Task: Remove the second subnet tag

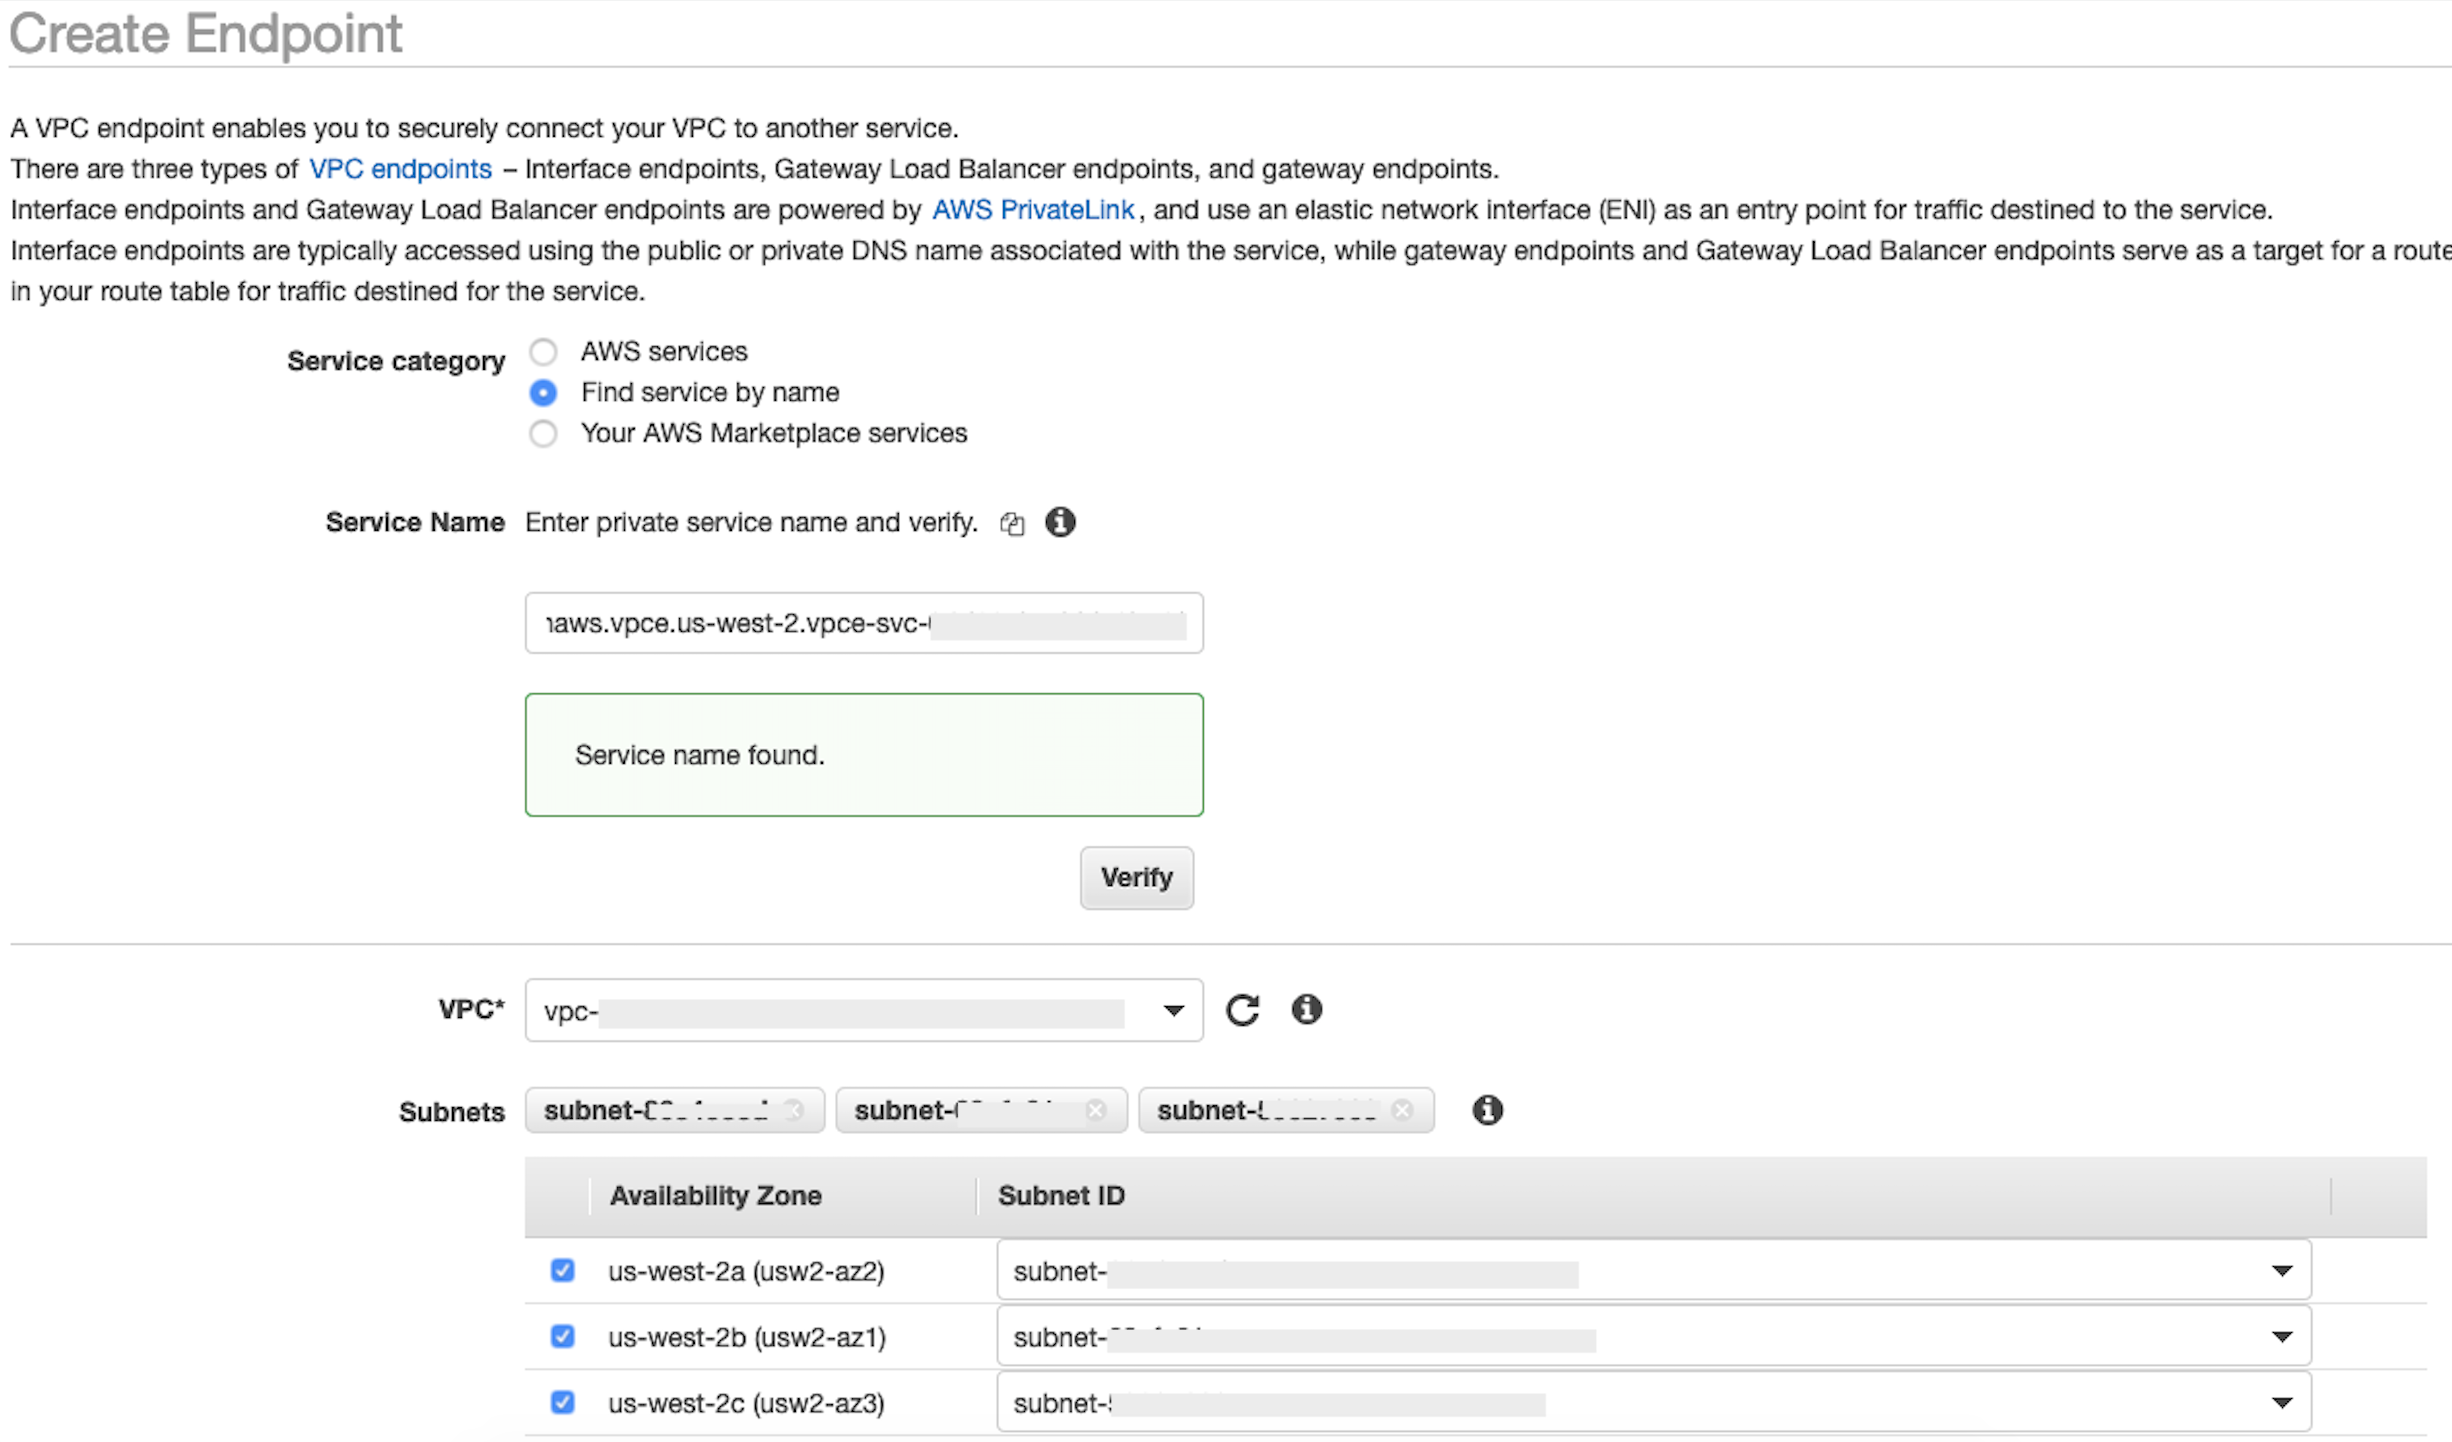Action: point(1096,1110)
